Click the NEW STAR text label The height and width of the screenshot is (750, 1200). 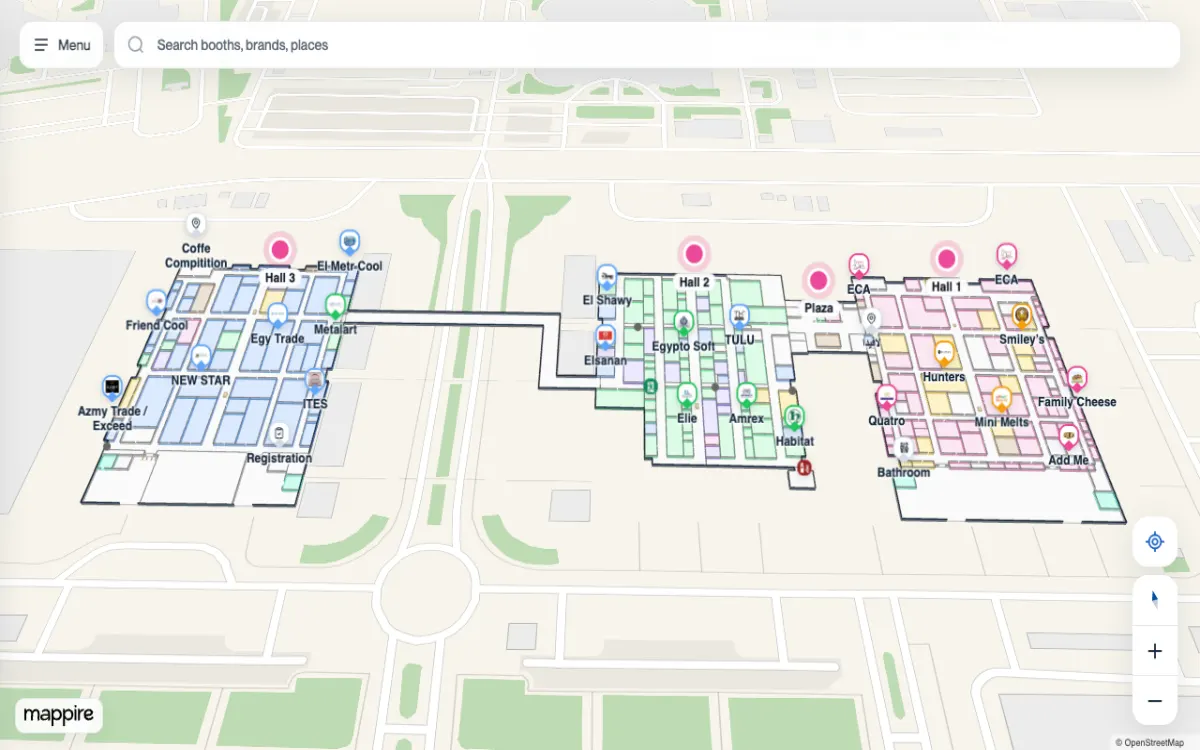coord(201,381)
